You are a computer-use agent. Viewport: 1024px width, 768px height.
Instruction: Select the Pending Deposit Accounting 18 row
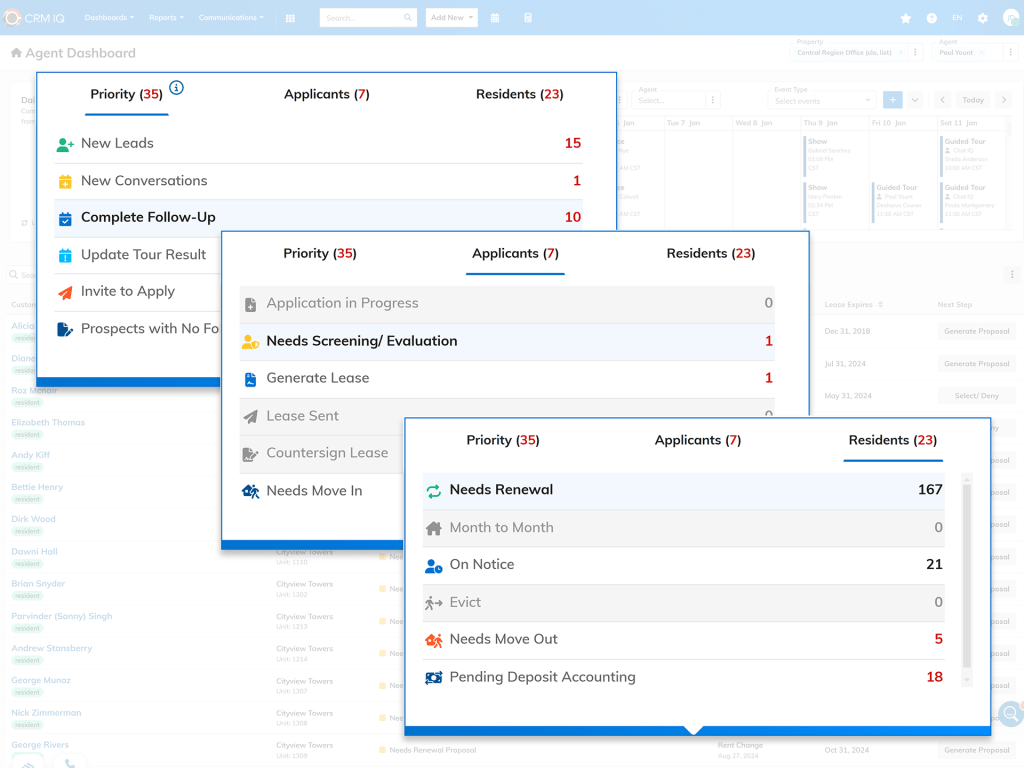point(683,677)
